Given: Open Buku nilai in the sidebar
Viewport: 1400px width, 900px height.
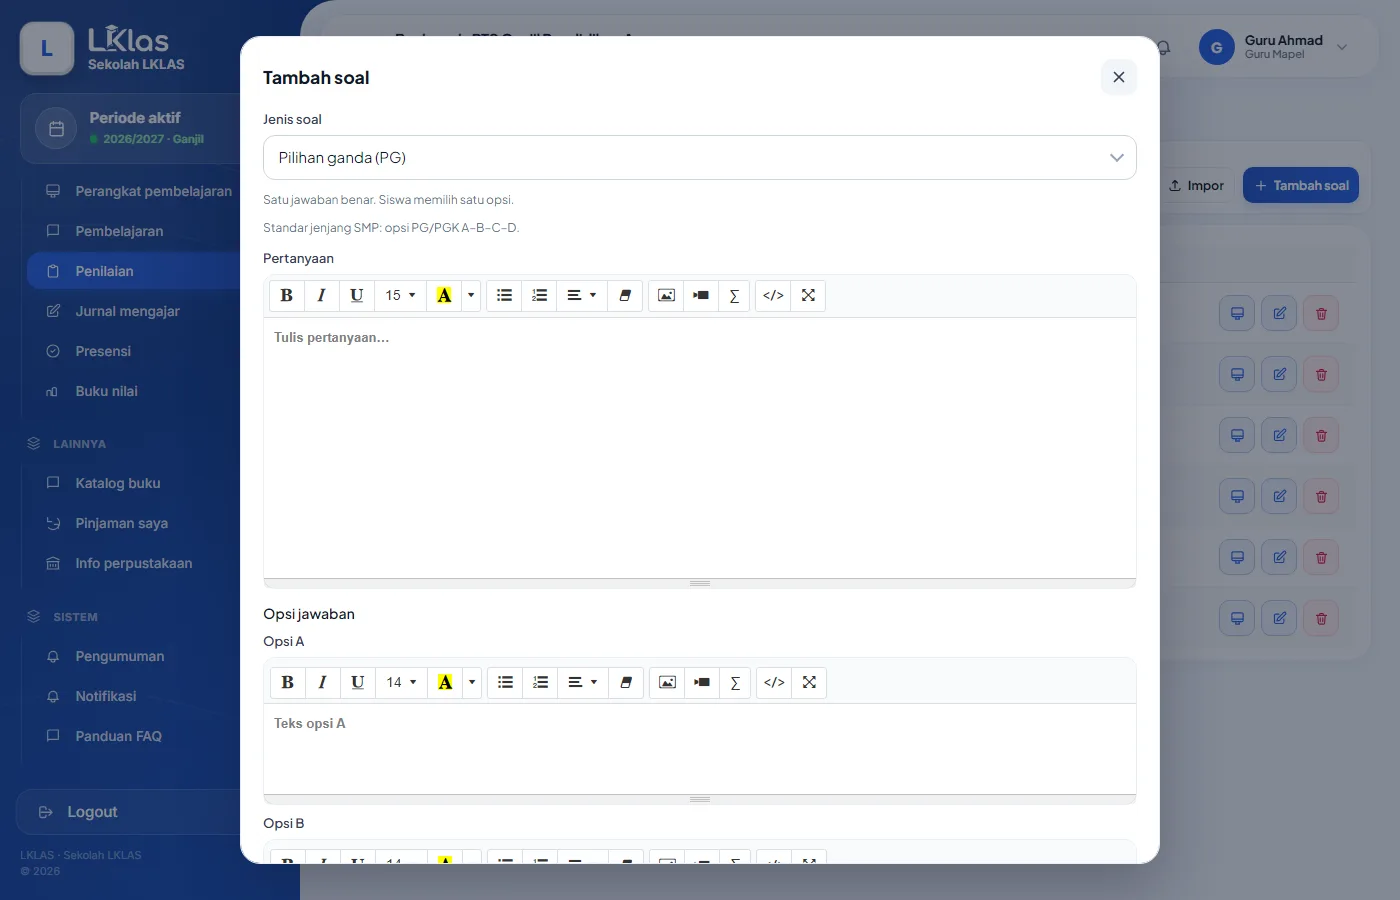Looking at the screenshot, I should (106, 391).
